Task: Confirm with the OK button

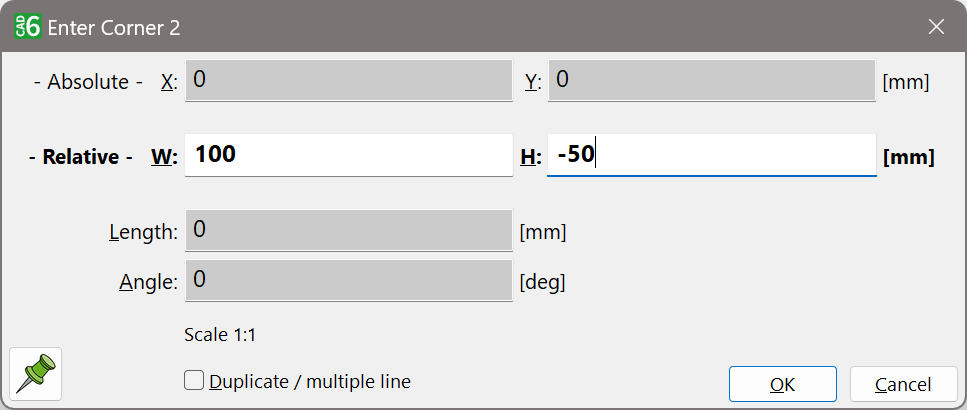Action: tap(783, 384)
